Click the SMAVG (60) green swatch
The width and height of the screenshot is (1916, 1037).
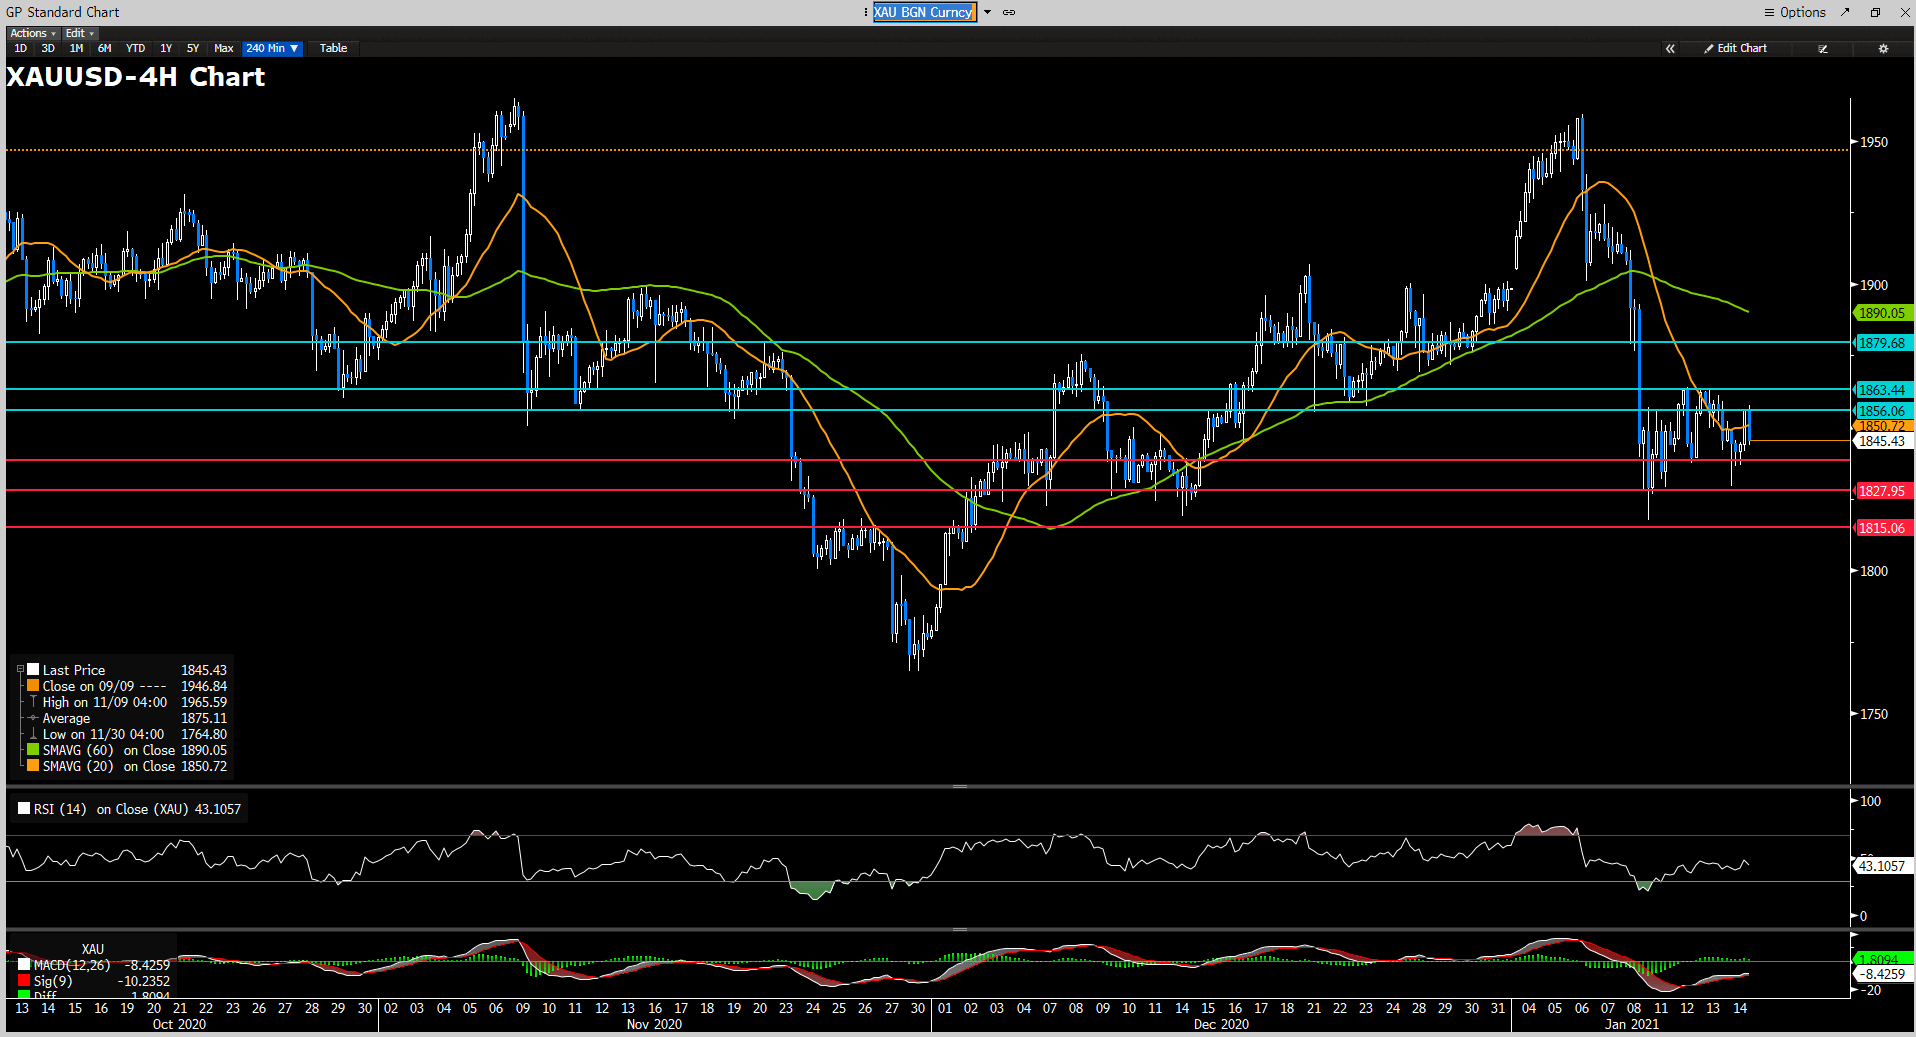point(33,750)
